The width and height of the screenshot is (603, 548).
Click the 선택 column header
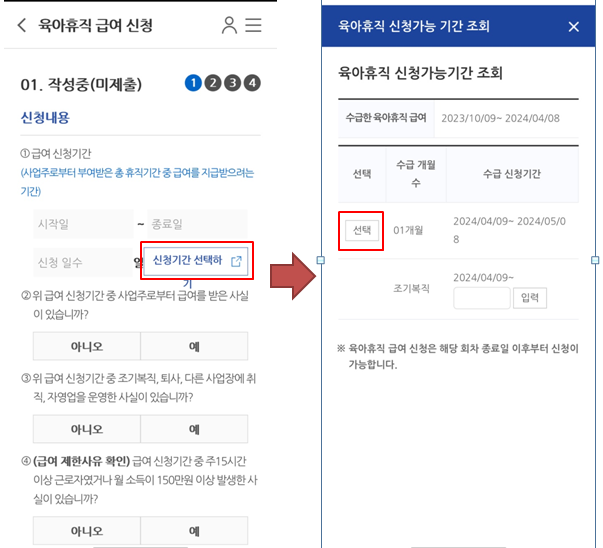(x=362, y=174)
